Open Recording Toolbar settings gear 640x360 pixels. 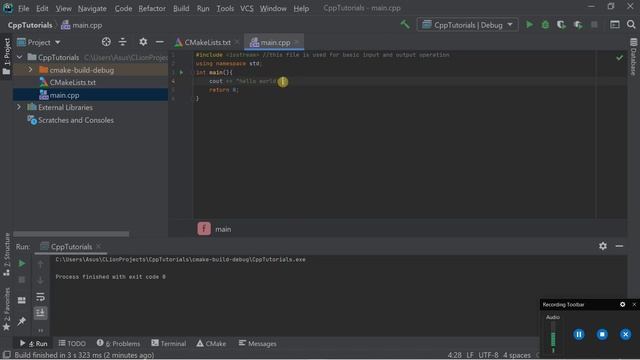tap(622, 304)
